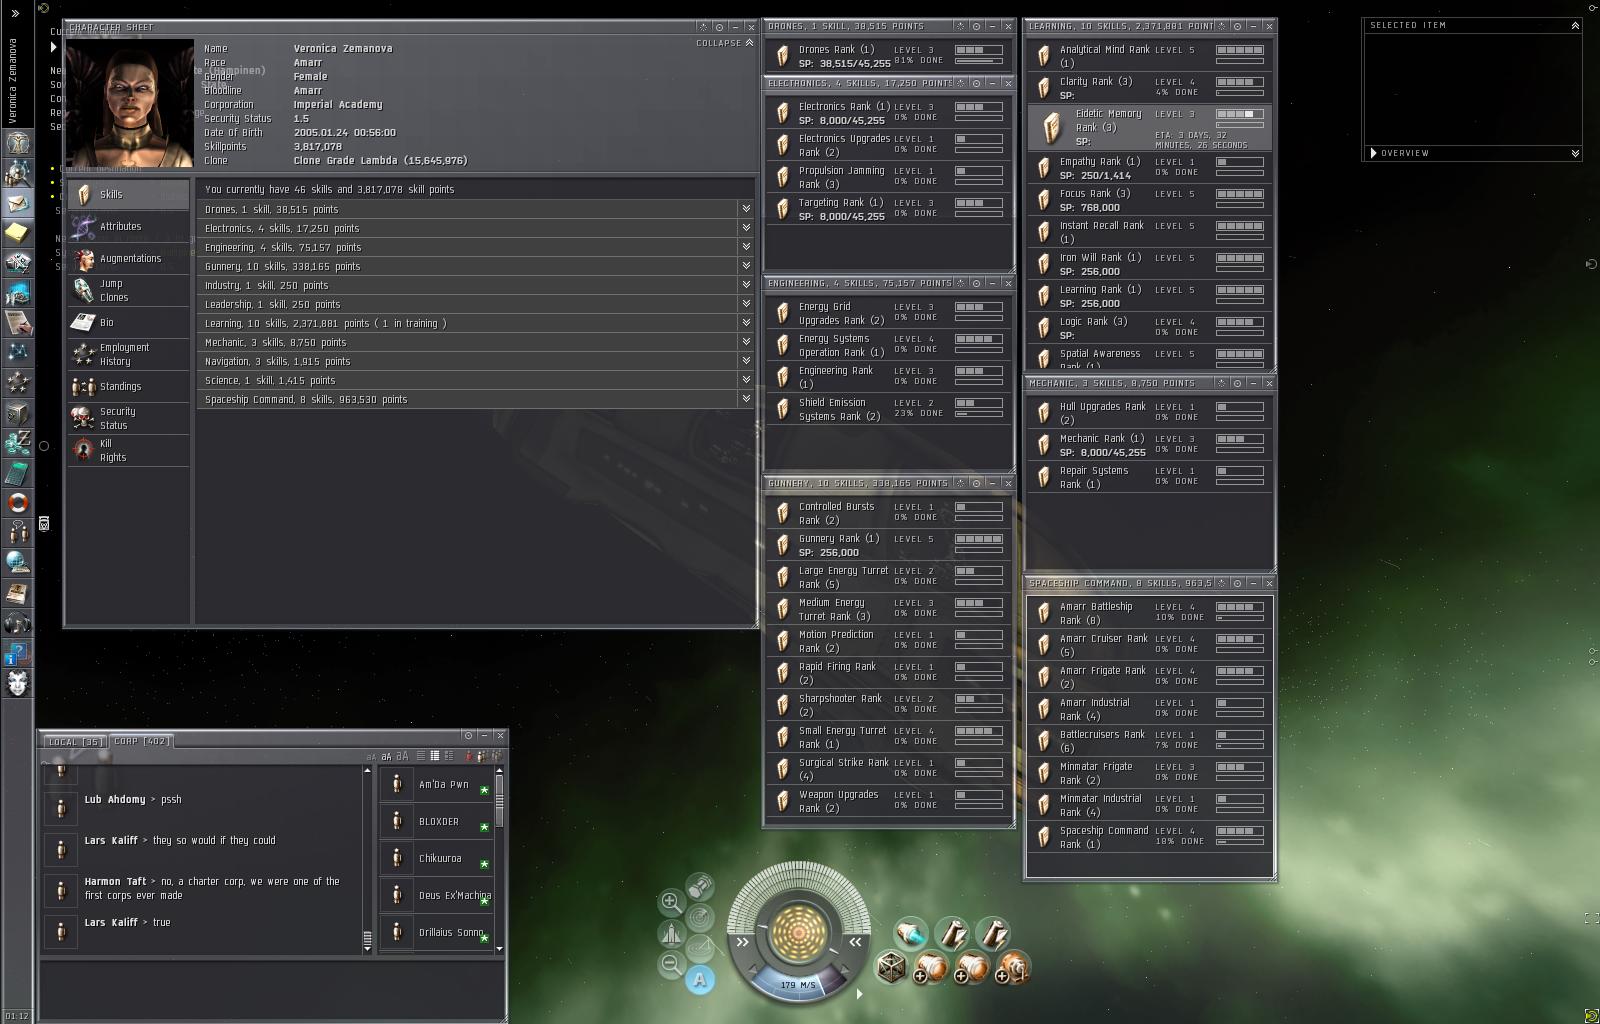Image resolution: width=1600 pixels, height=1024 pixels.
Task: Open the Calculator icon in the sidebar
Action: pyautogui.click(x=17, y=473)
